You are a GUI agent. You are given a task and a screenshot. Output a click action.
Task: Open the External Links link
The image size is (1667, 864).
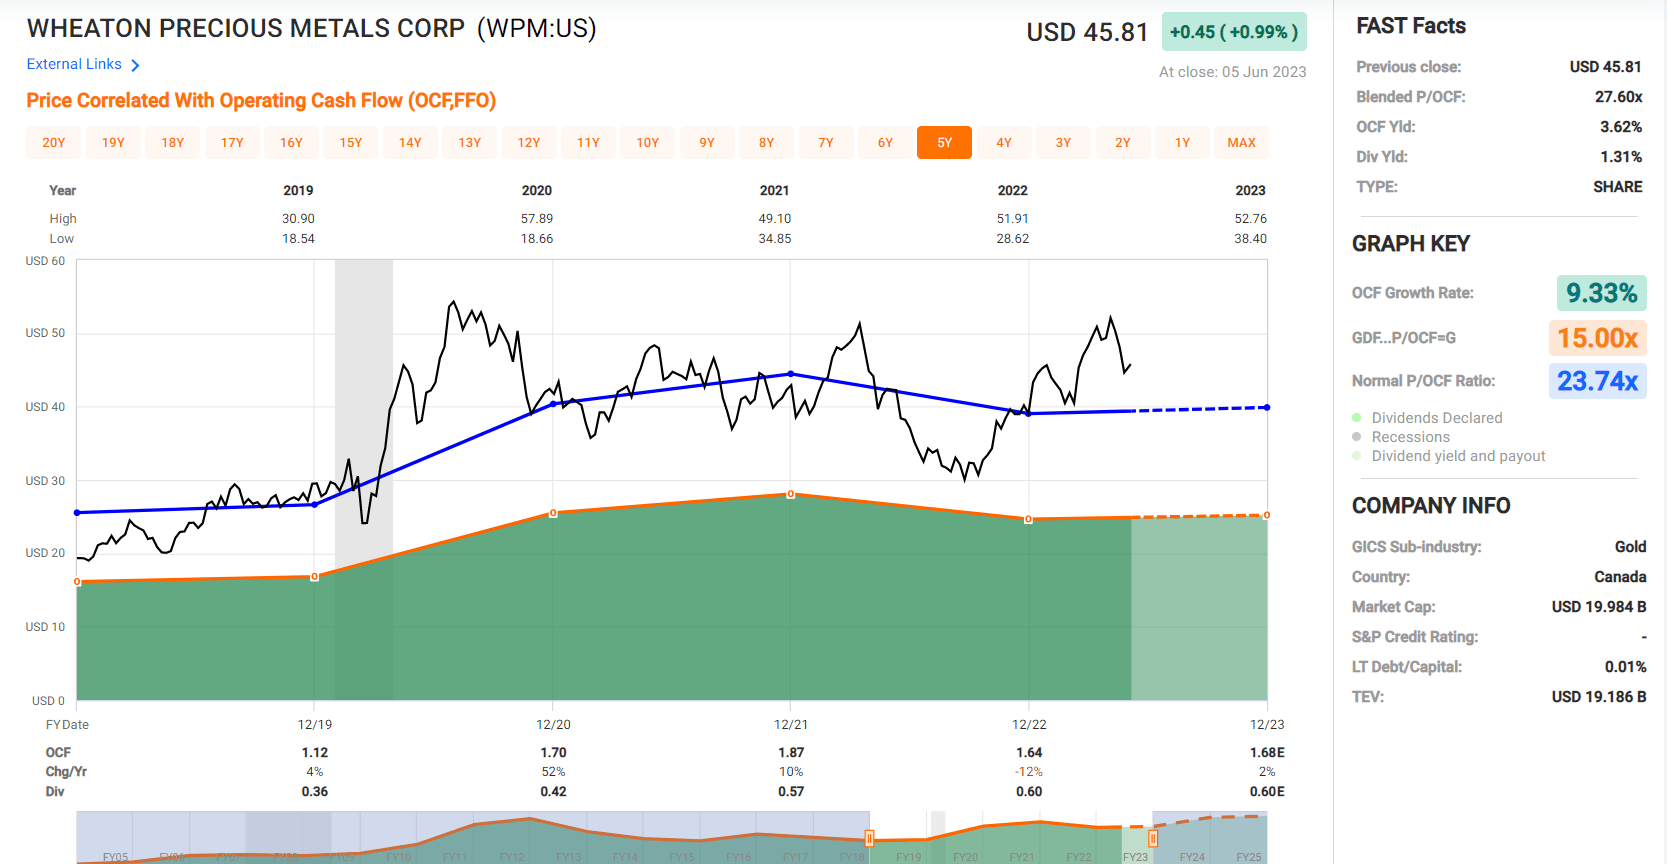[74, 64]
